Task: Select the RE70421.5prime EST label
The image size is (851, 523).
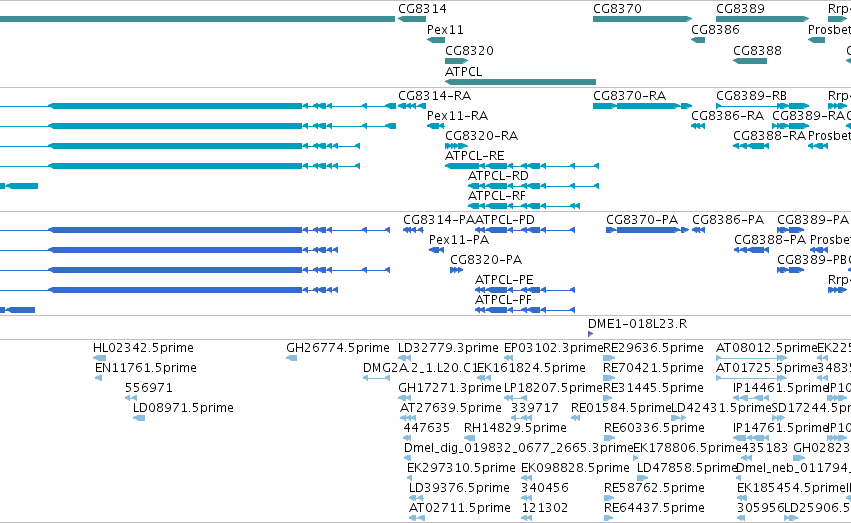Action: pos(653,368)
